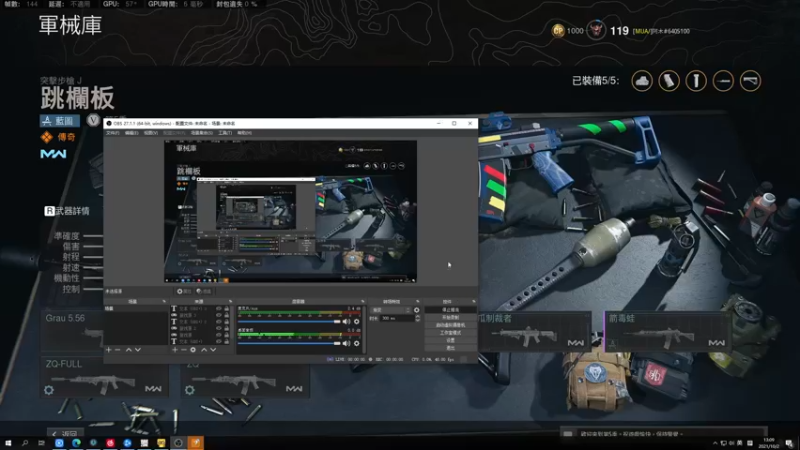Viewport: 800px width, 450px height.
Task: Select the 箭毒蛙 blueprint card
Action: [667, 331]
